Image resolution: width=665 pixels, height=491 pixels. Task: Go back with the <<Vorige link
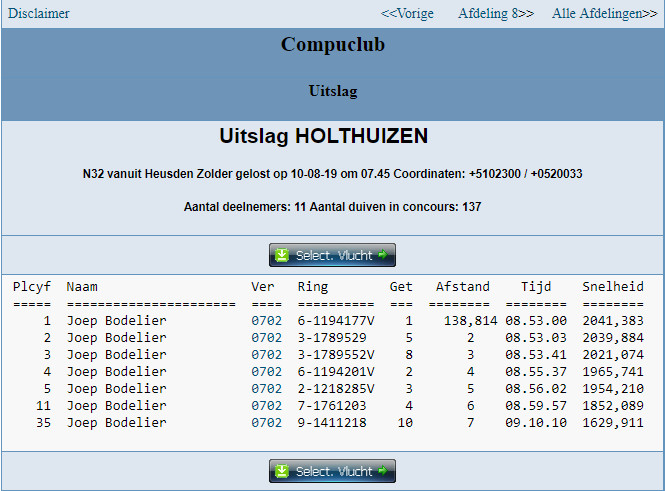(x=407, y=14)
